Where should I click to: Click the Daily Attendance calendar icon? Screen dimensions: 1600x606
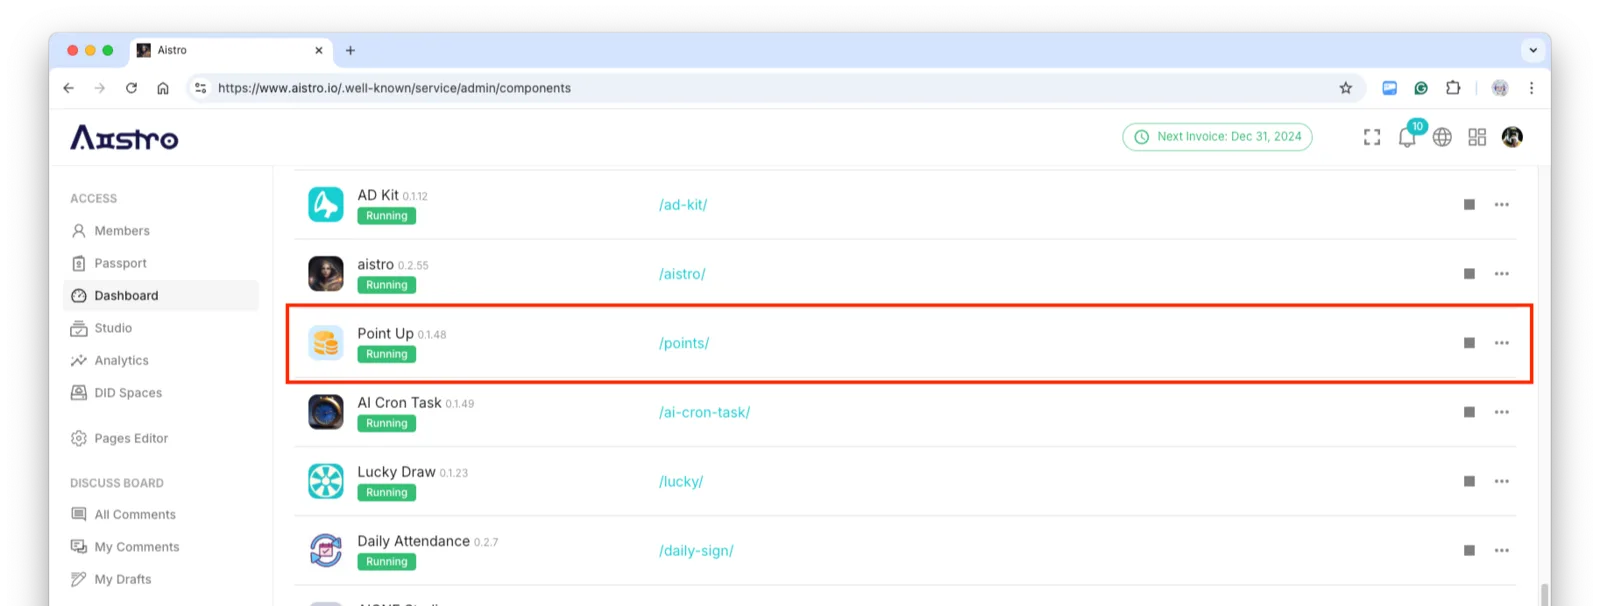pos(326,550)
